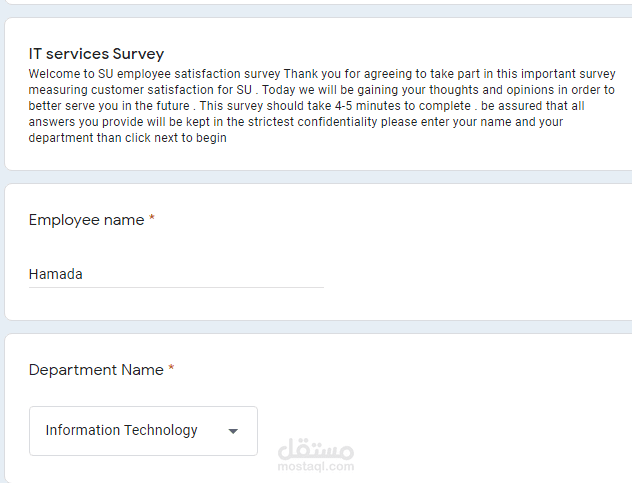
Task: Click the Employee name input field
Action: [x=176, y=274]
